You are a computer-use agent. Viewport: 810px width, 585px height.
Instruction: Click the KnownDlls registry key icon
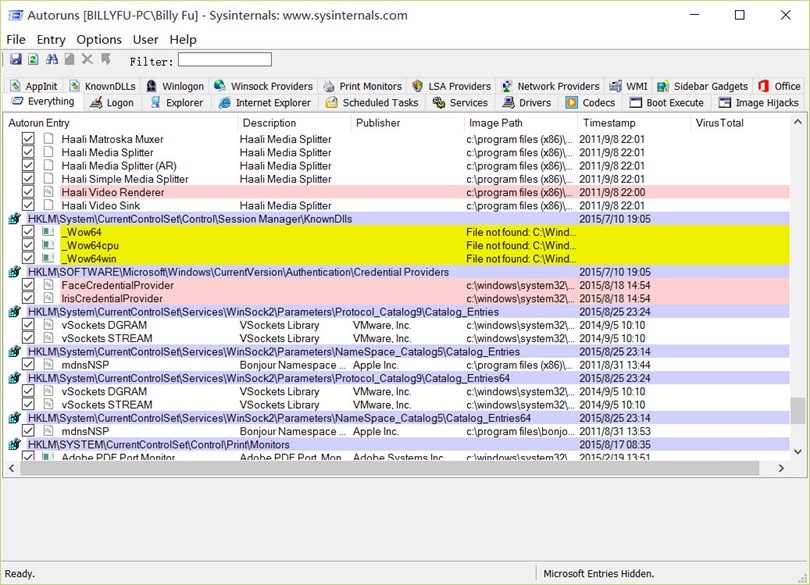tap(14, 219)
